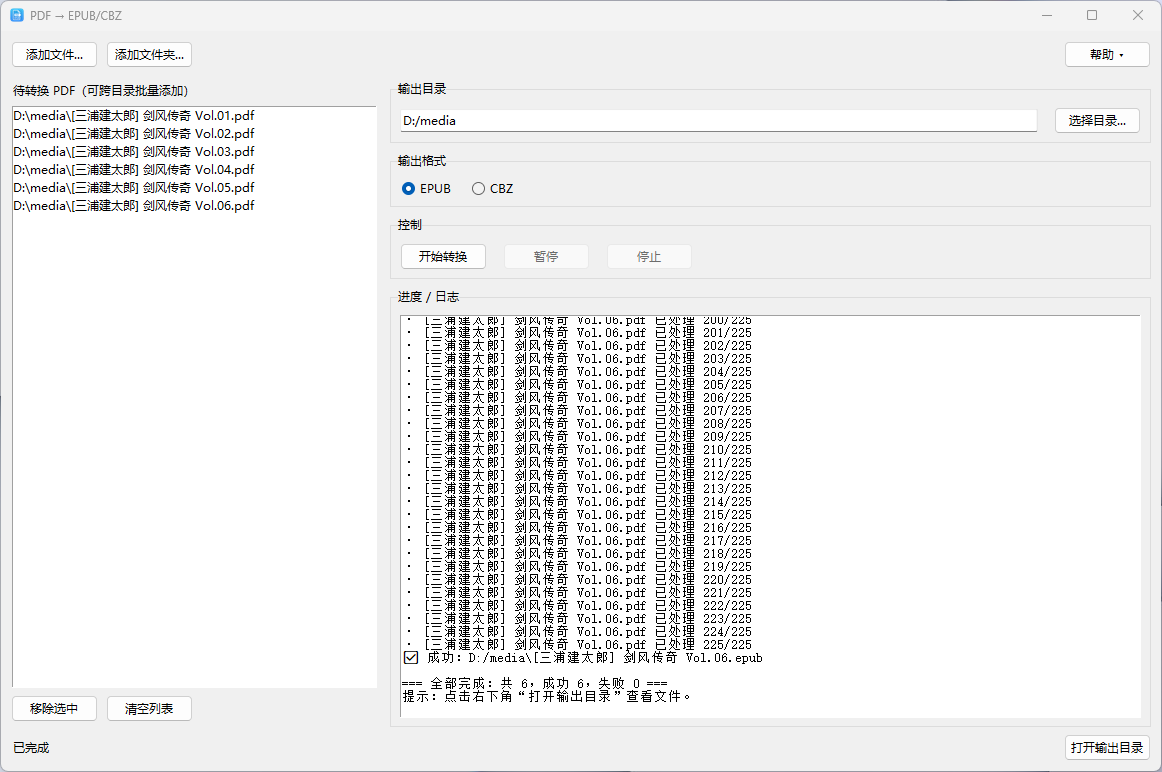Viewport: 1162px width, 772px height.
Task: Select the EPUB output format
Action: 409,189
